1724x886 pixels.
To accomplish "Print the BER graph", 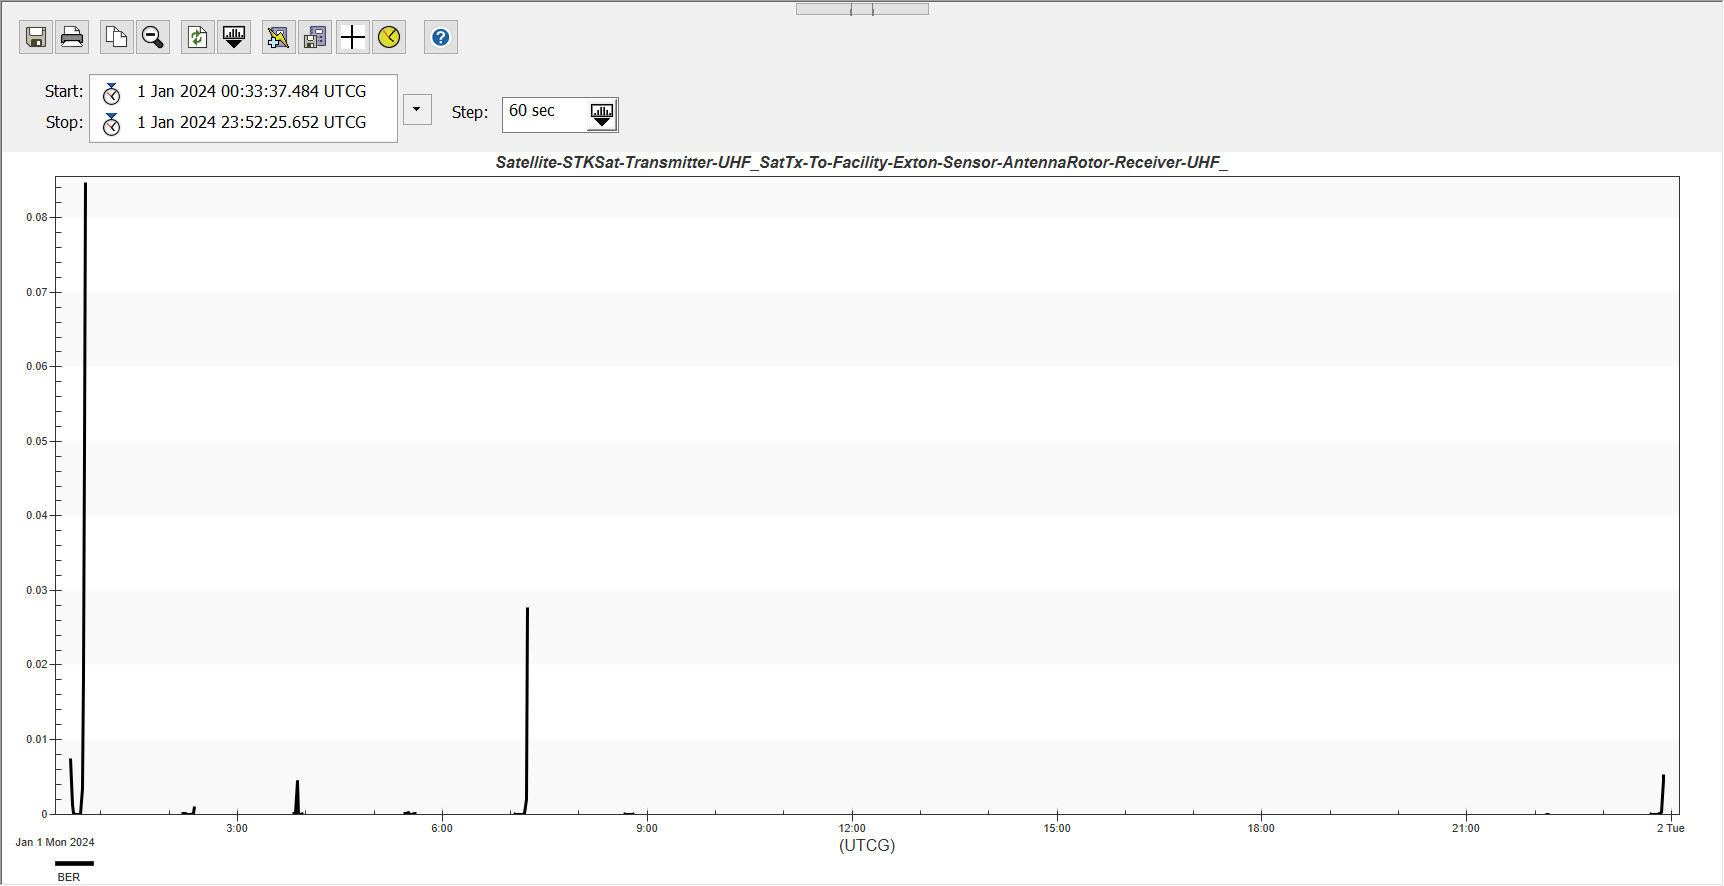I will coord(72,38).
